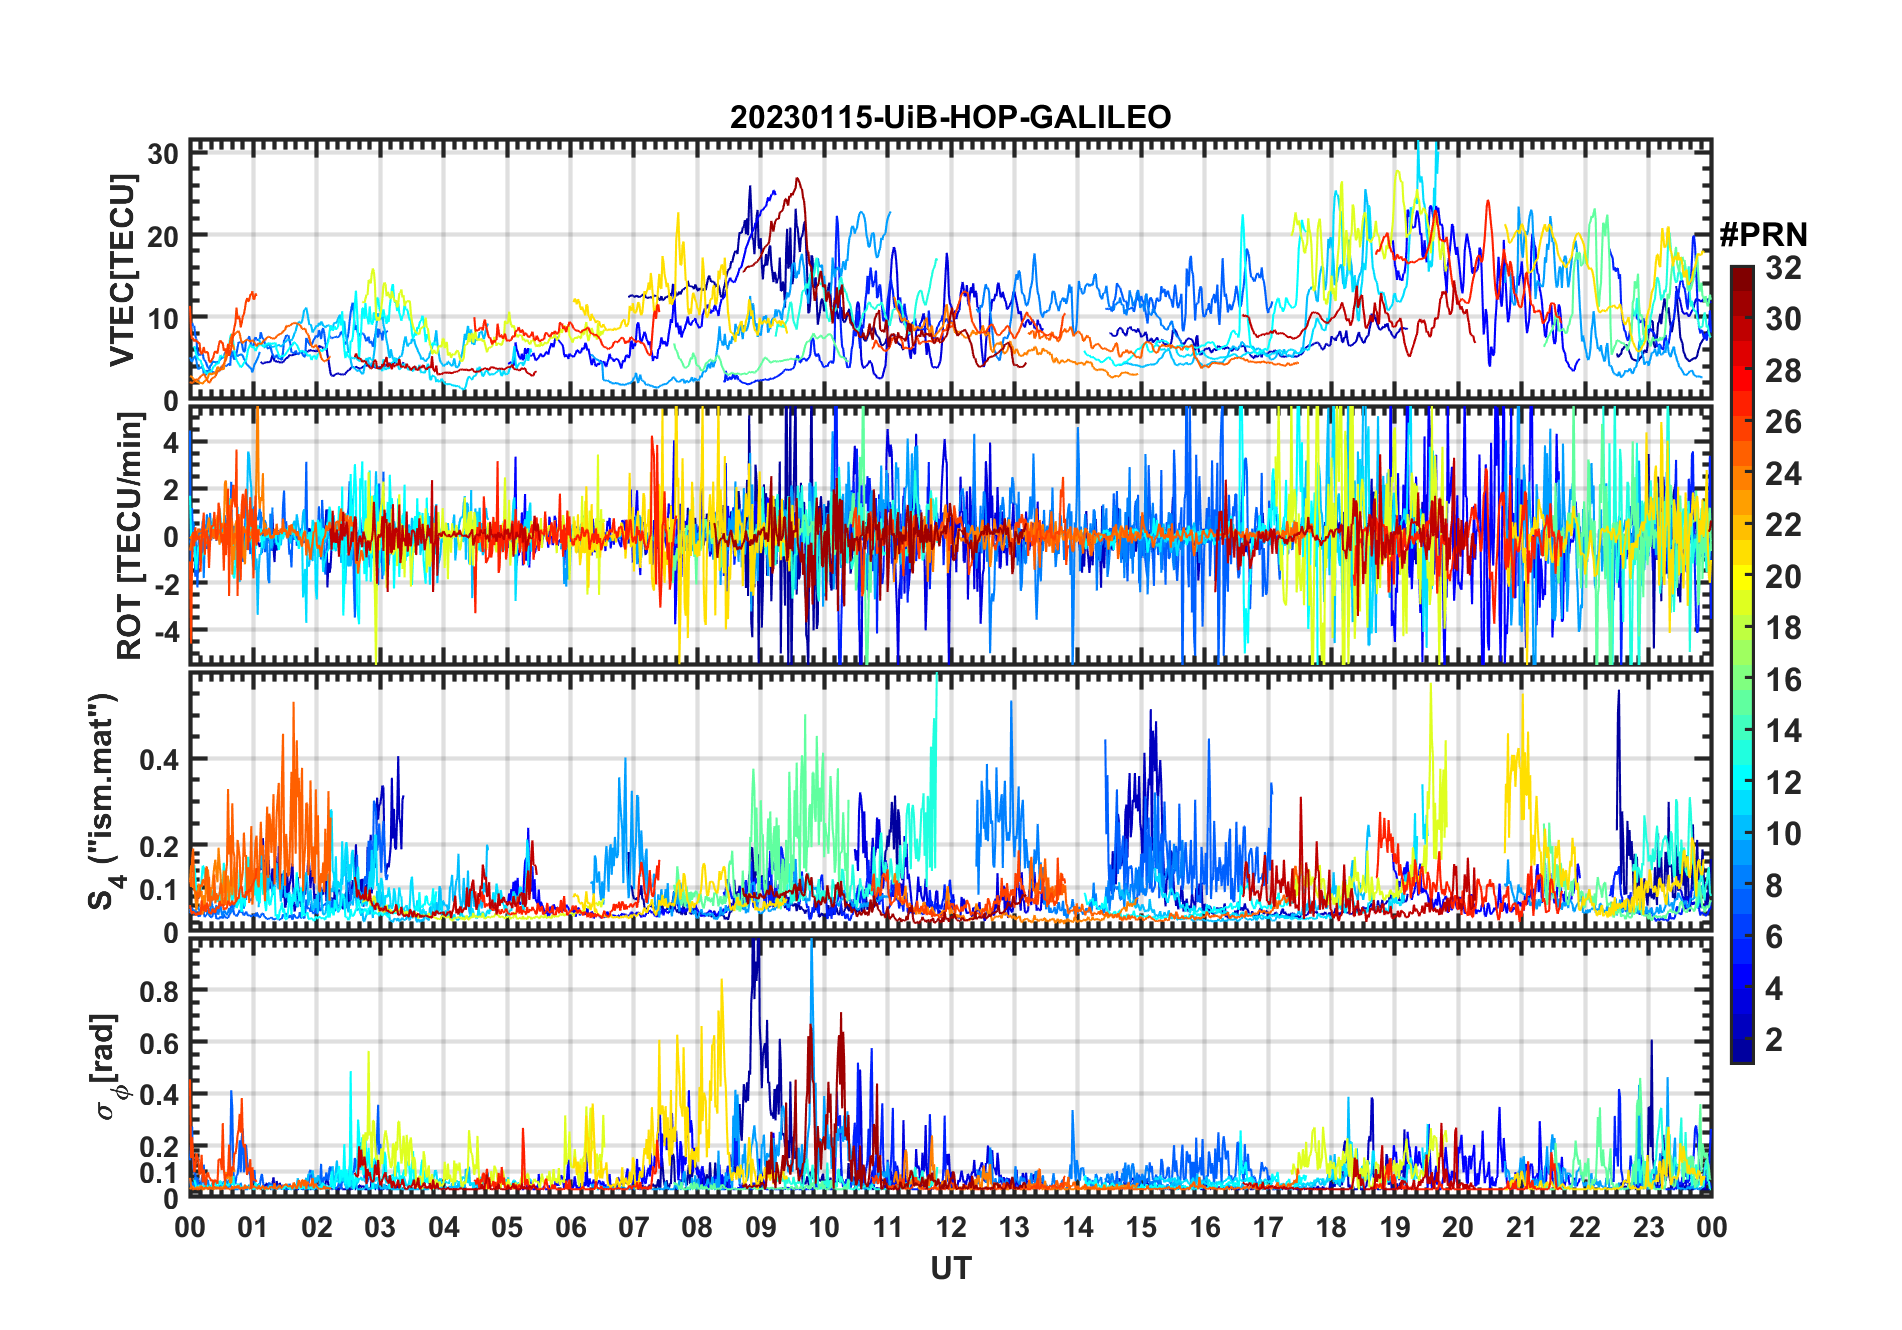
Task: Select ROT axis tick label 2
Action: [171, 489]
